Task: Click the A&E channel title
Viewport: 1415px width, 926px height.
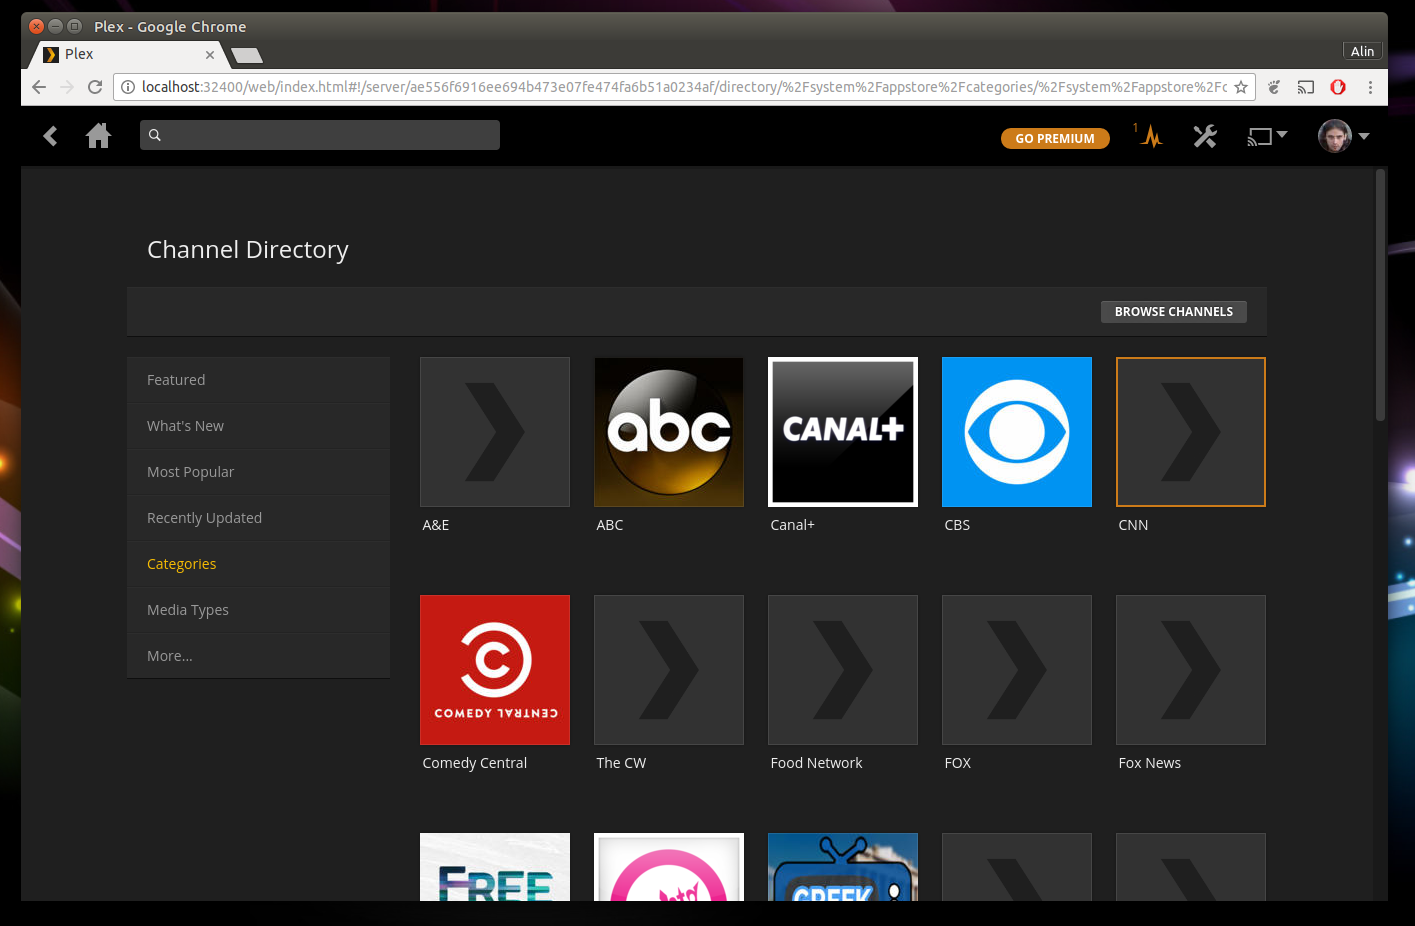Action: point(436,525)
